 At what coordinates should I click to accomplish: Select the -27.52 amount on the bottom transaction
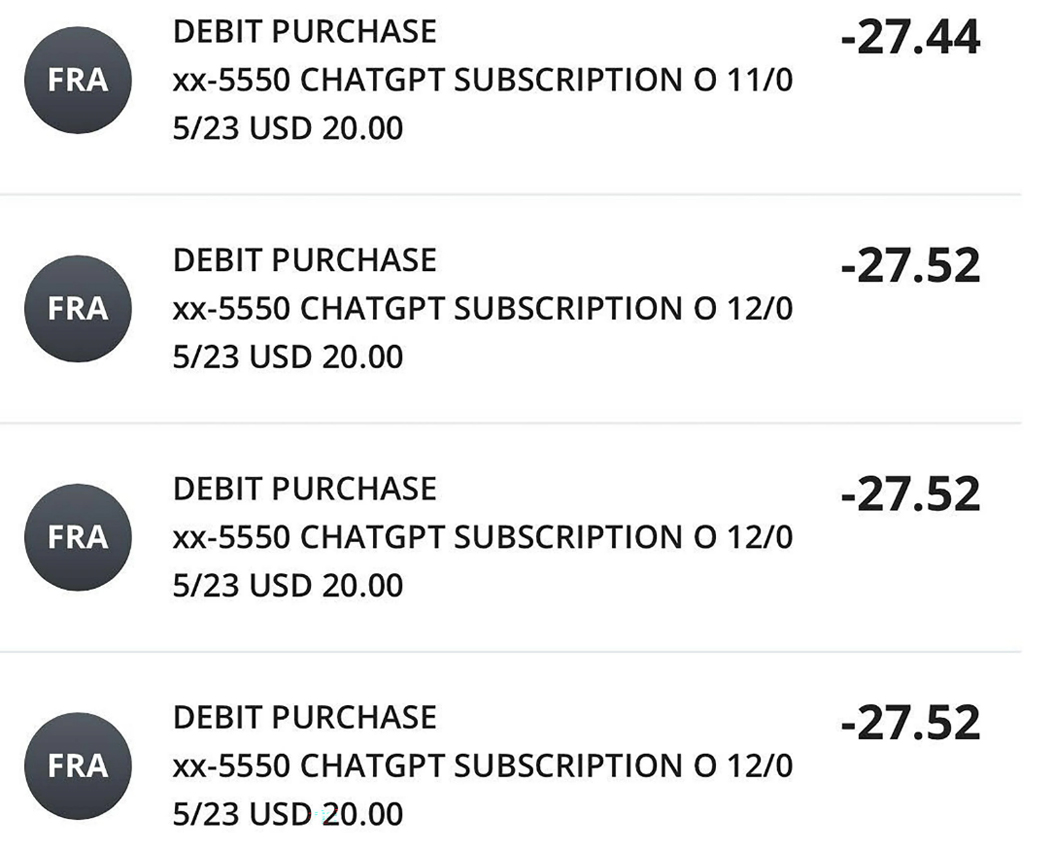[910, 724]
